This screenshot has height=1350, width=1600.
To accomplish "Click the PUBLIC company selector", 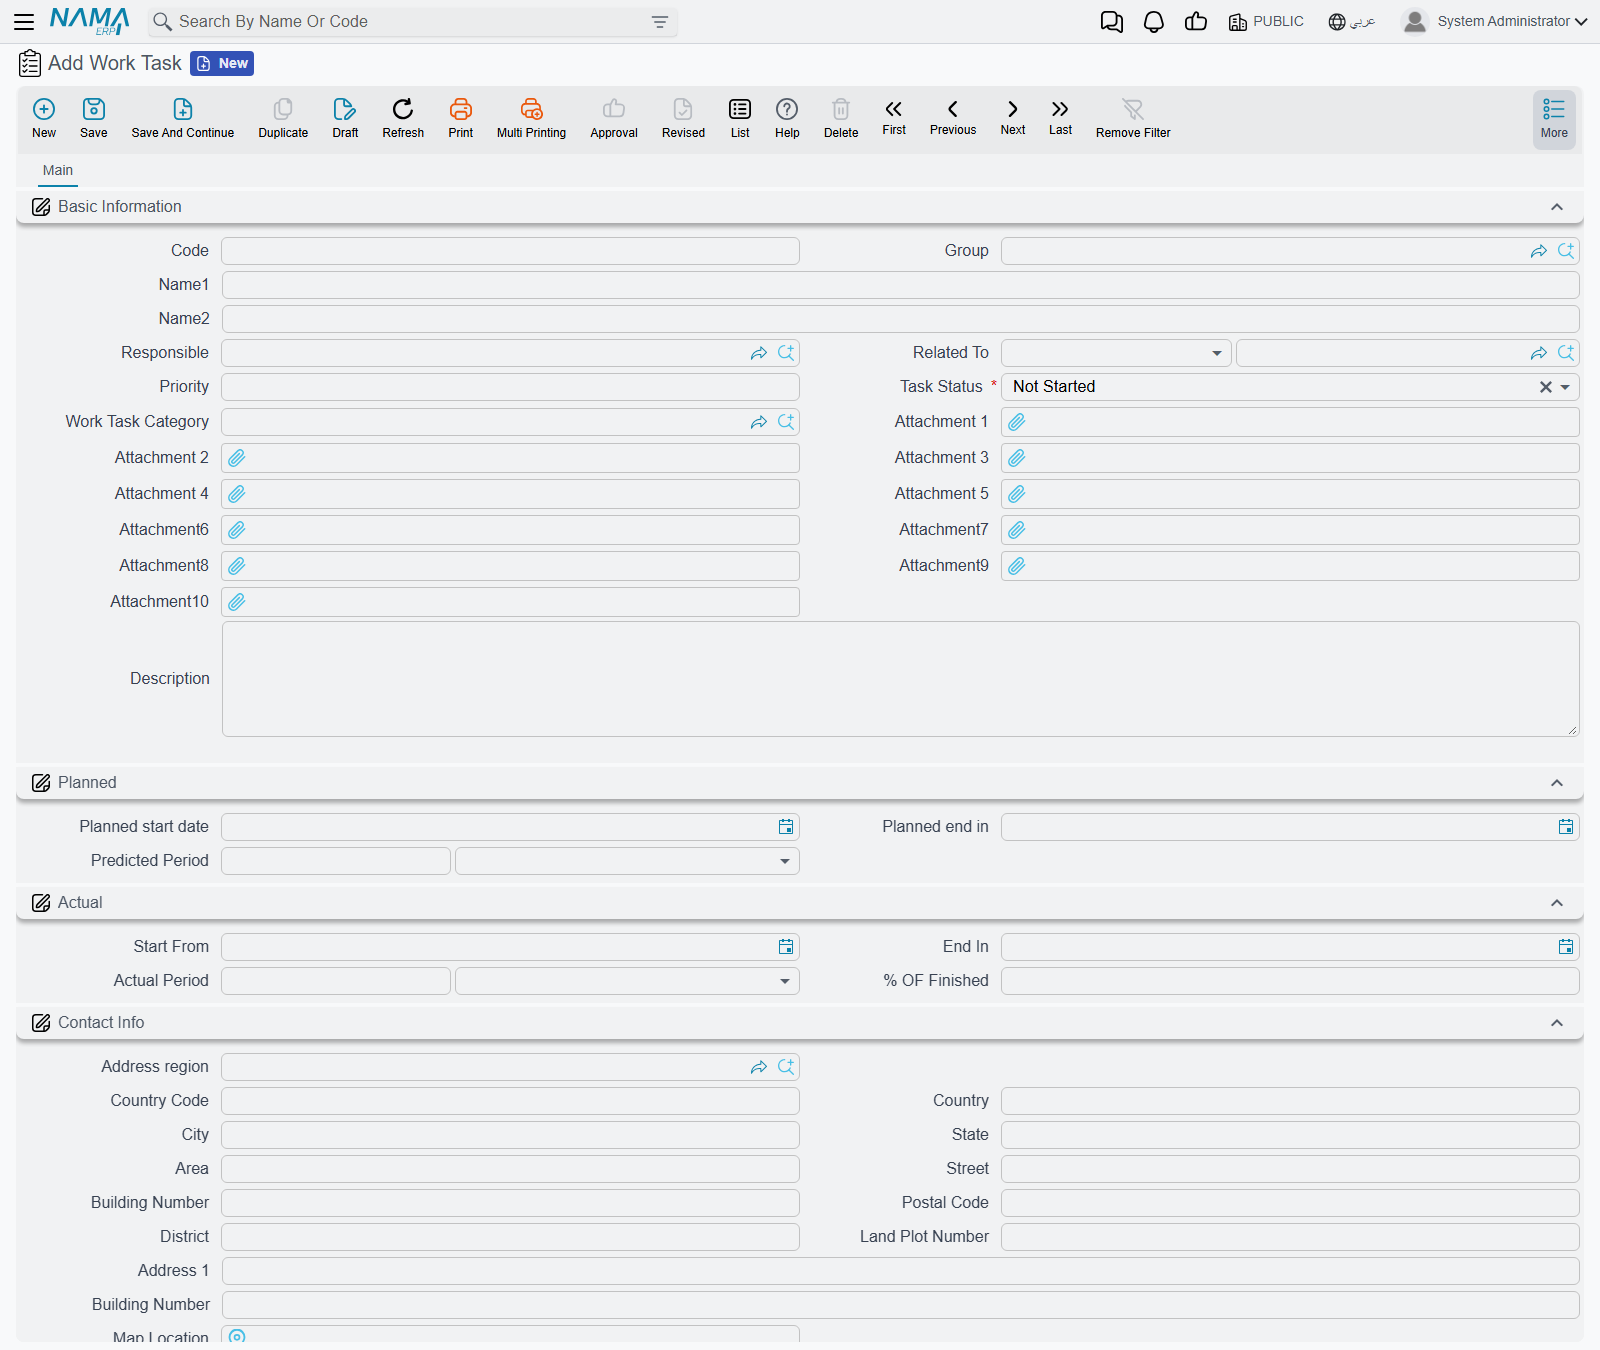I will (x=1266, y=22).
